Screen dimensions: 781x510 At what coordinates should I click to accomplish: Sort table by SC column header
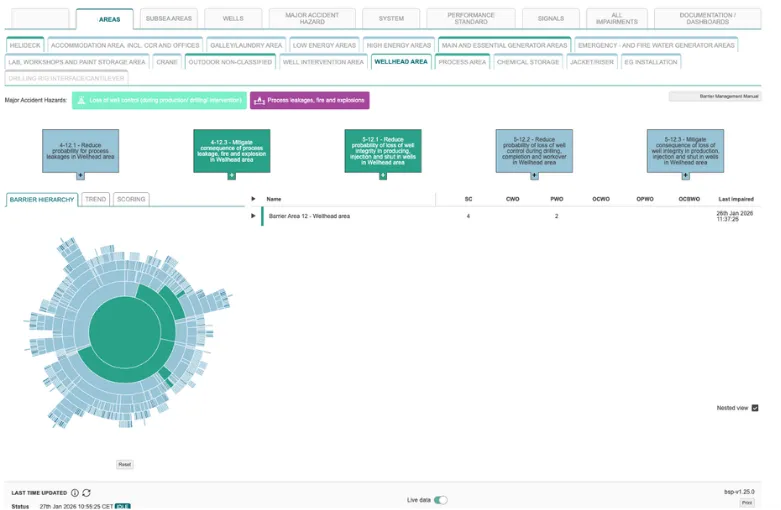click(x=468, y=199)
